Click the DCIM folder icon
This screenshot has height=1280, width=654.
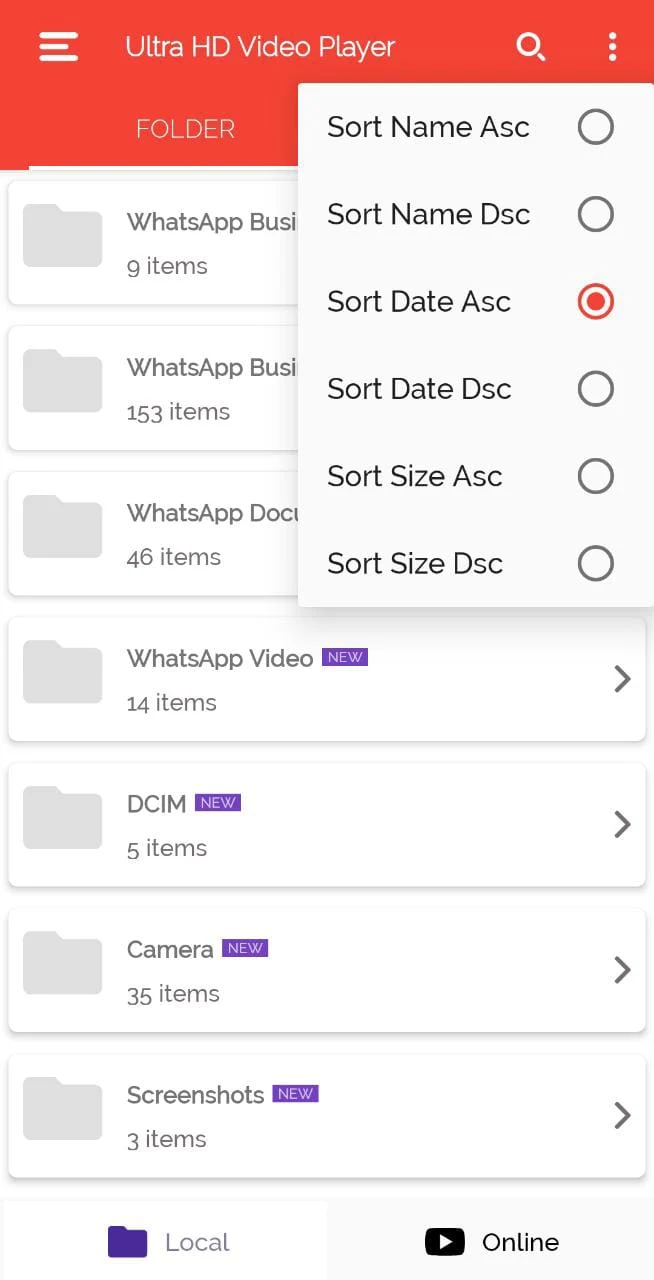pyautogui.click(x=62, y=817)
